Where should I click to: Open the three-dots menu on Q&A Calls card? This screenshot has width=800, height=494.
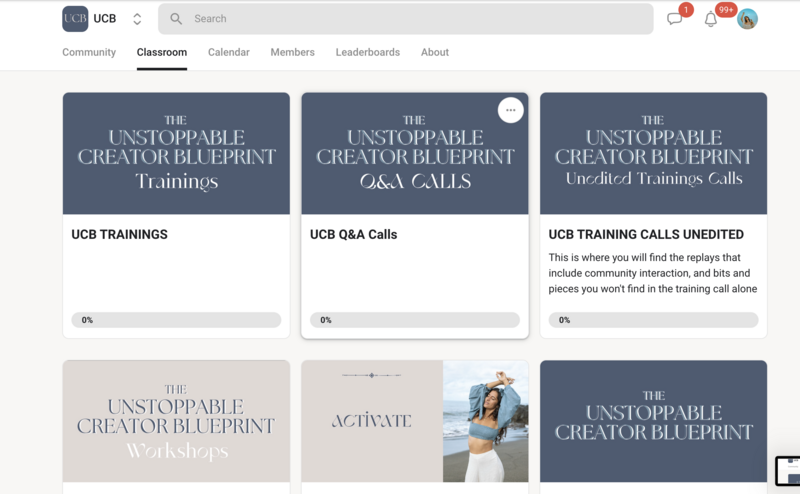click(x=510, y=110)
